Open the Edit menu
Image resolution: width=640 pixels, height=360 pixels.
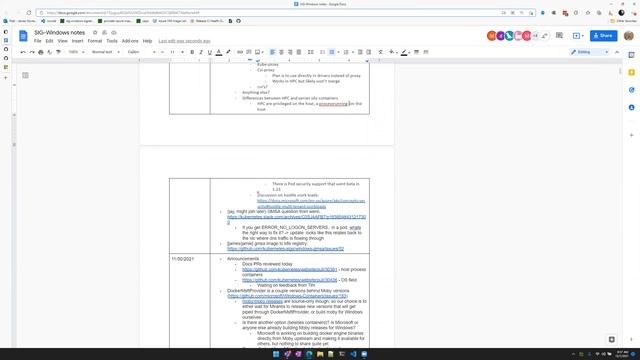pos(49,41)
